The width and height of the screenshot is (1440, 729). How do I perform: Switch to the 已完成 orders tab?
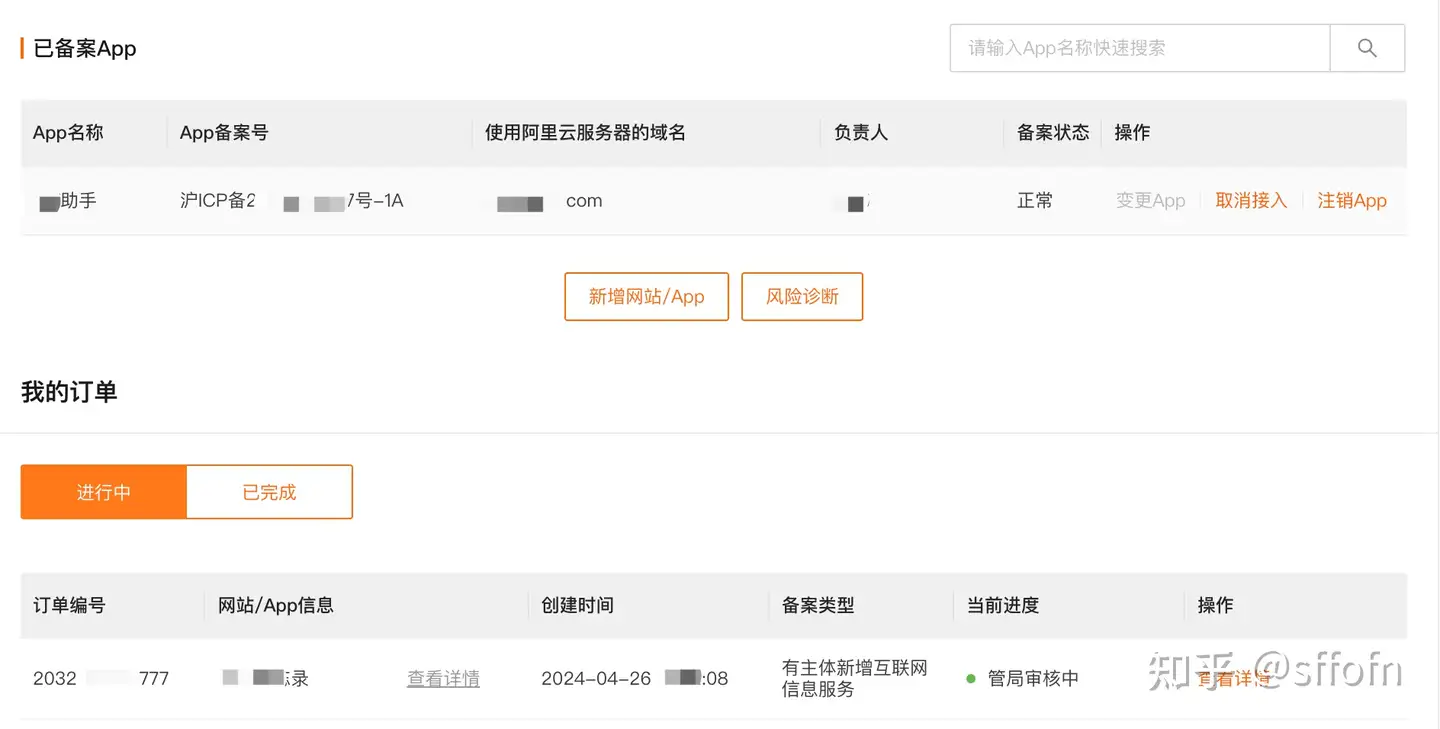(269, 492)
